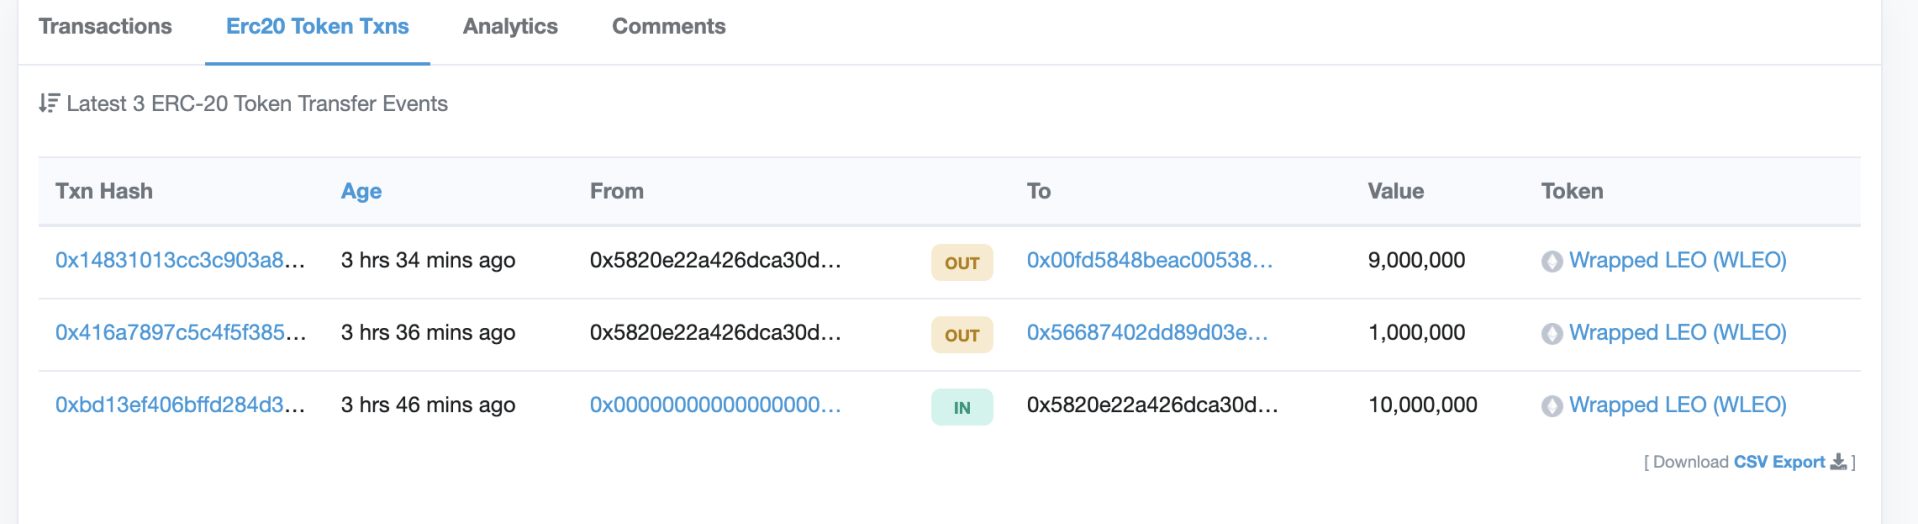
Task: Open transaction hash 0x416a7897c5c4f5f385
Action: [180, 332]
